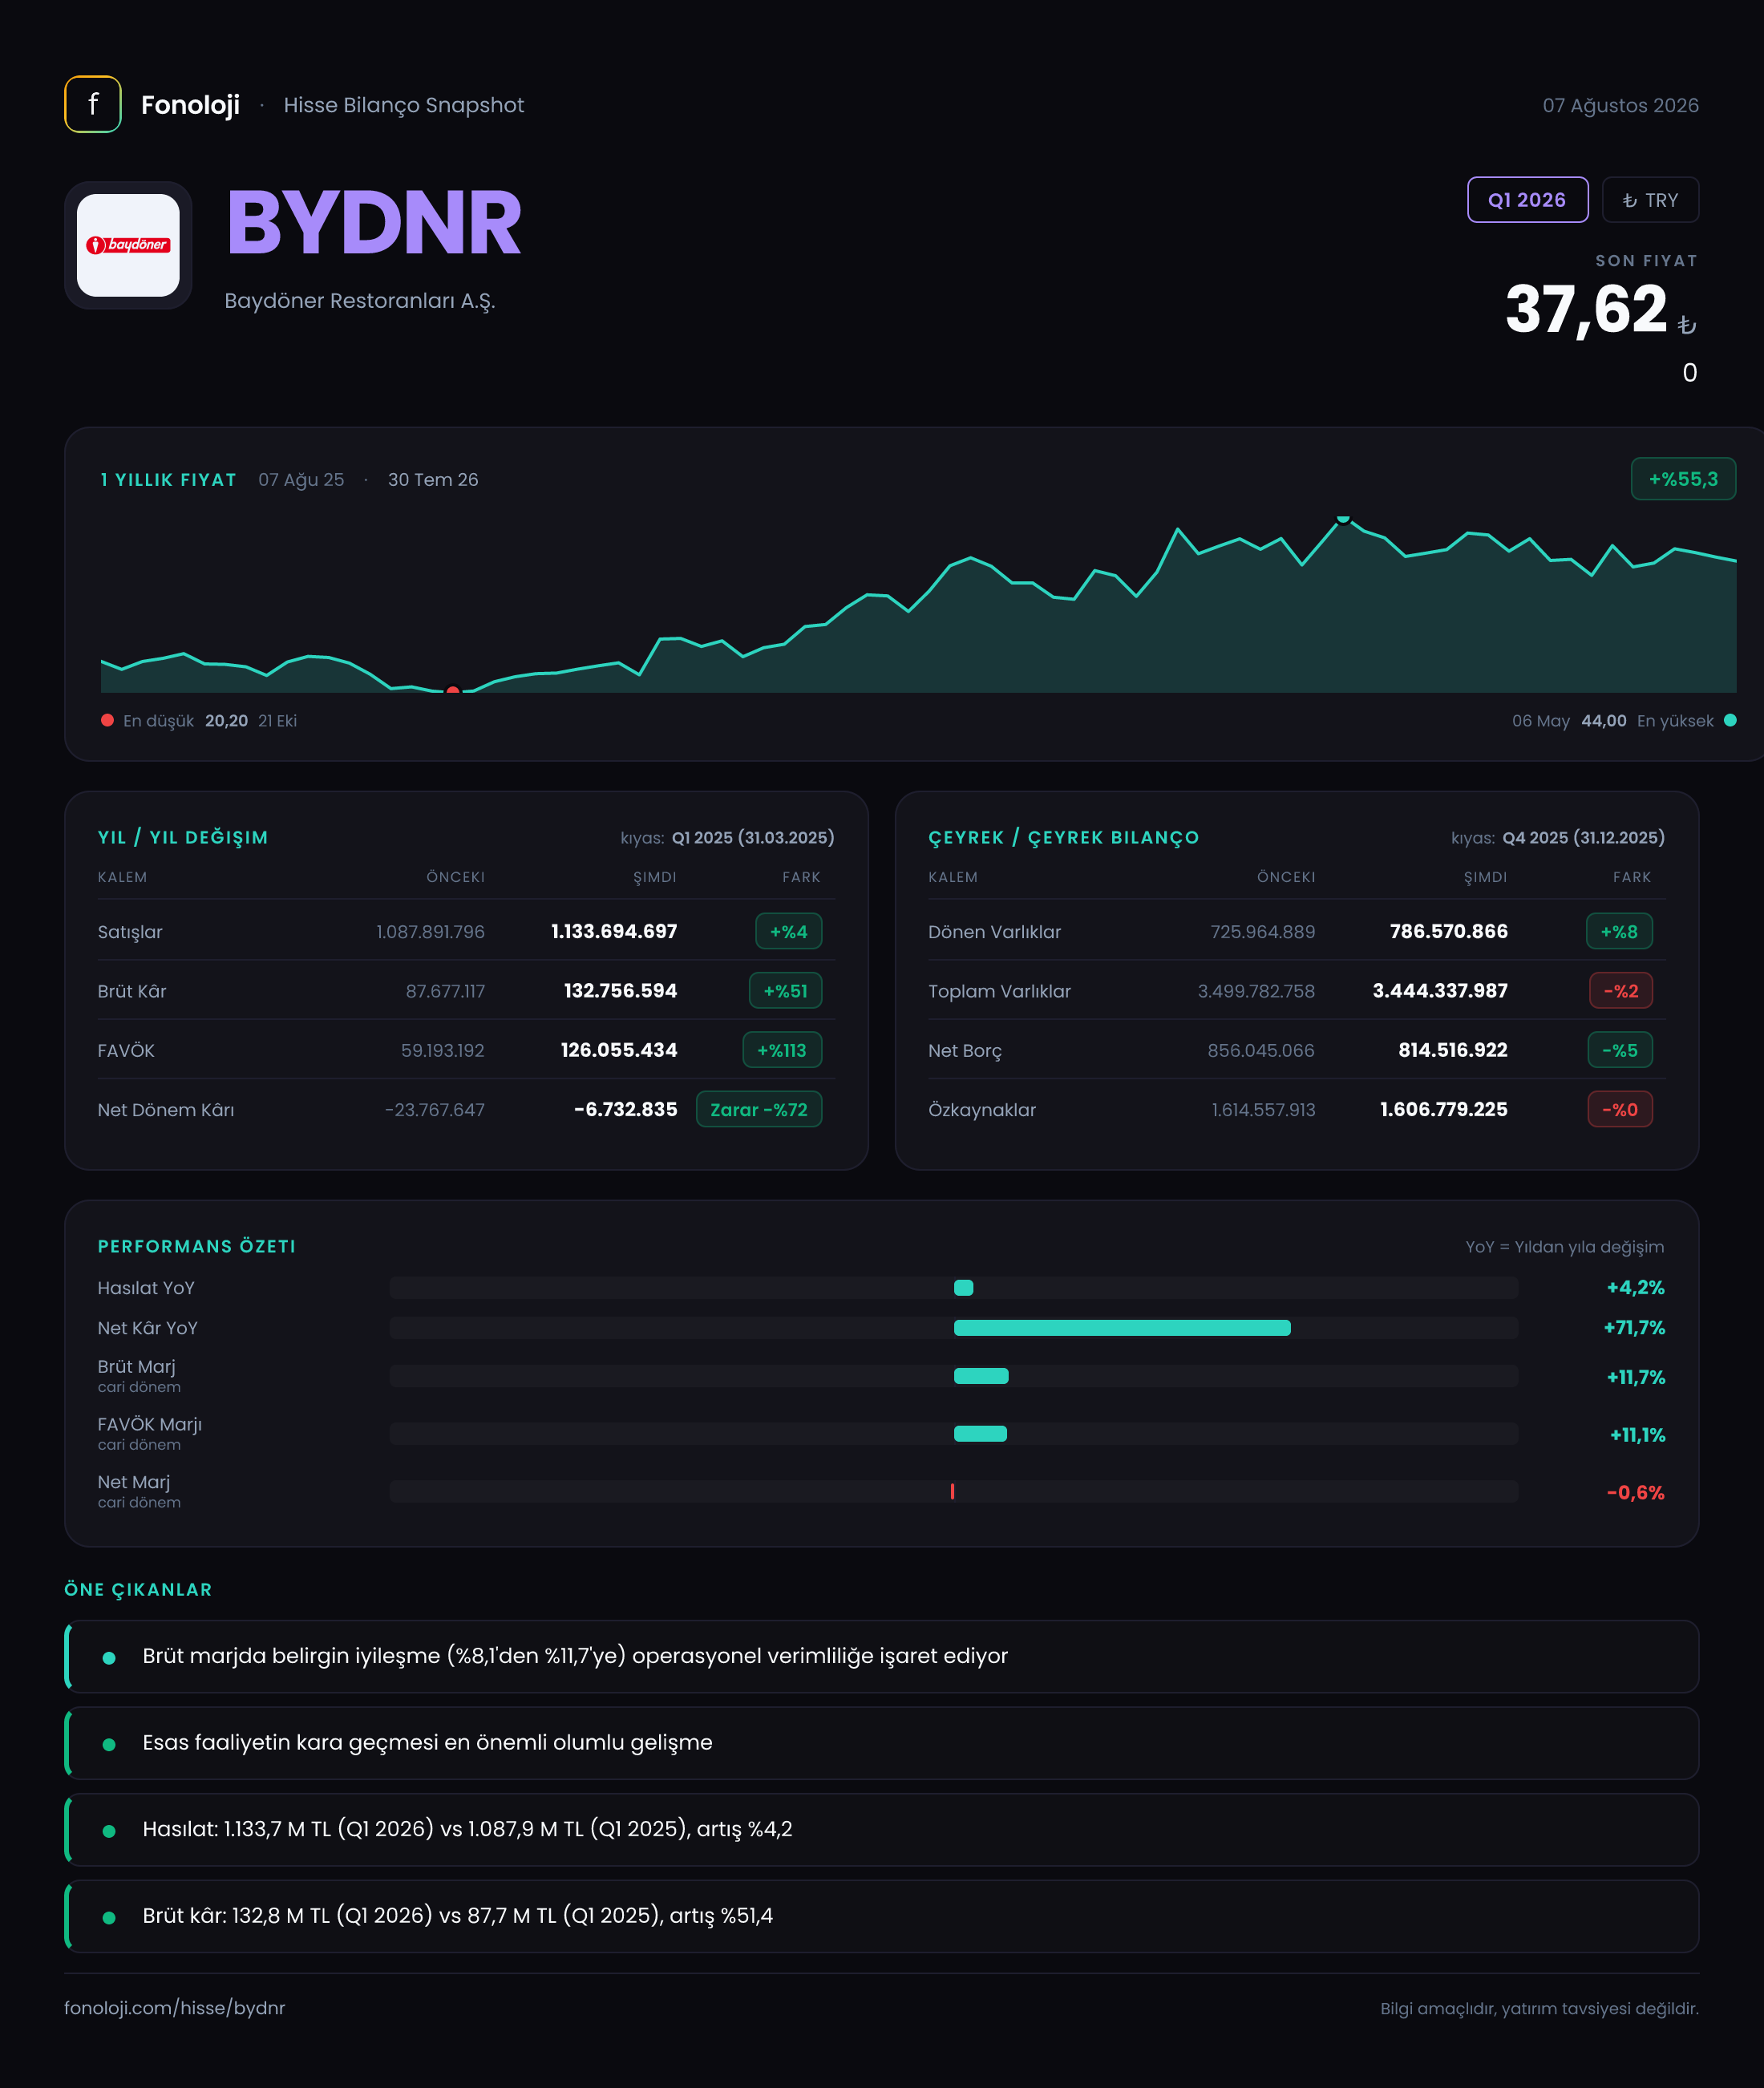Screen dimensions: 1764x2088
Task: Click the Satışlar +%4 change badge
Action: point(788,931)
